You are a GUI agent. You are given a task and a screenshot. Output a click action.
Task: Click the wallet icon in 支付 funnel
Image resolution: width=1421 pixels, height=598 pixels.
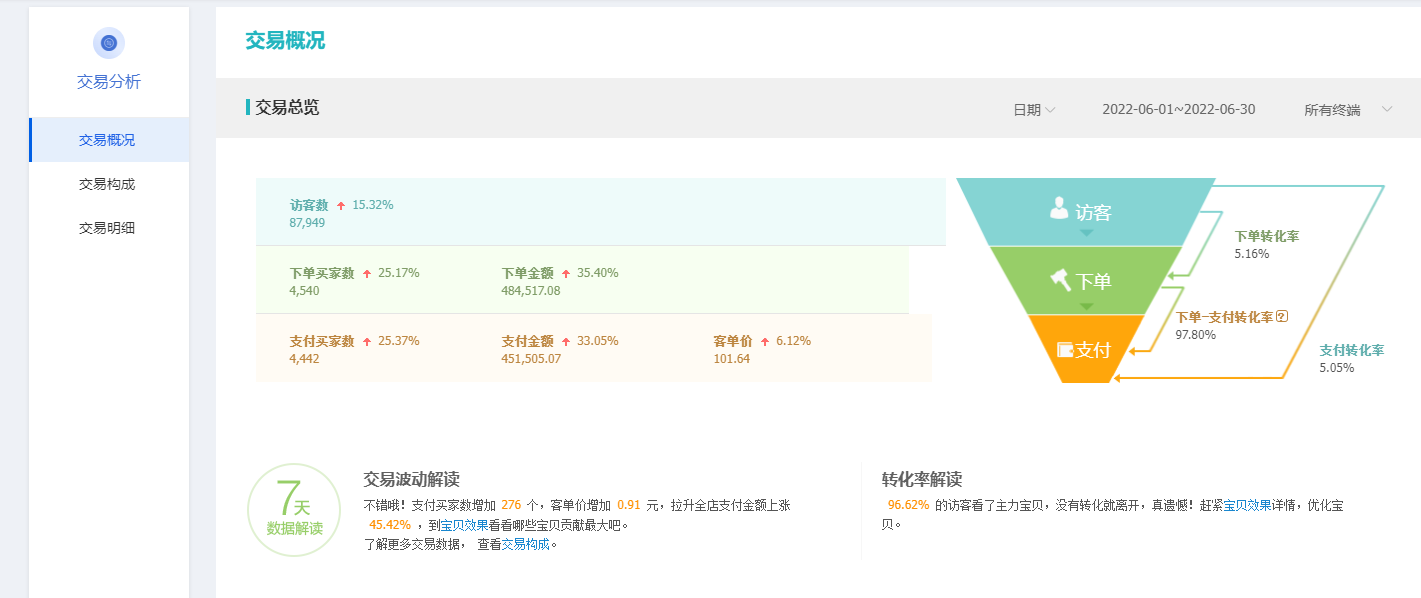tap(1065, 350)
